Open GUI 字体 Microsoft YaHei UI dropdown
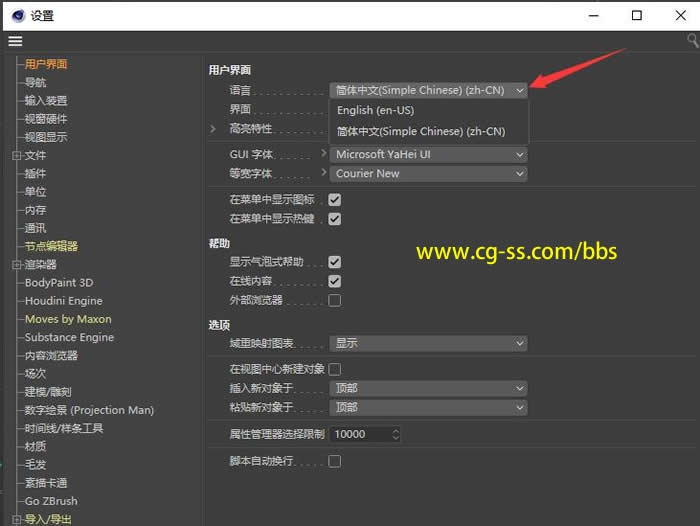The height and width of the screenshot is (526, 700). click(428, 155)
